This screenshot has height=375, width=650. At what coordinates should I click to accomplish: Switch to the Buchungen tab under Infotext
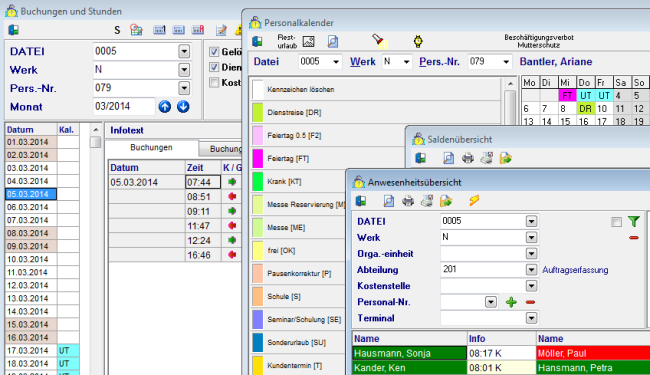(x=151, y=148)
